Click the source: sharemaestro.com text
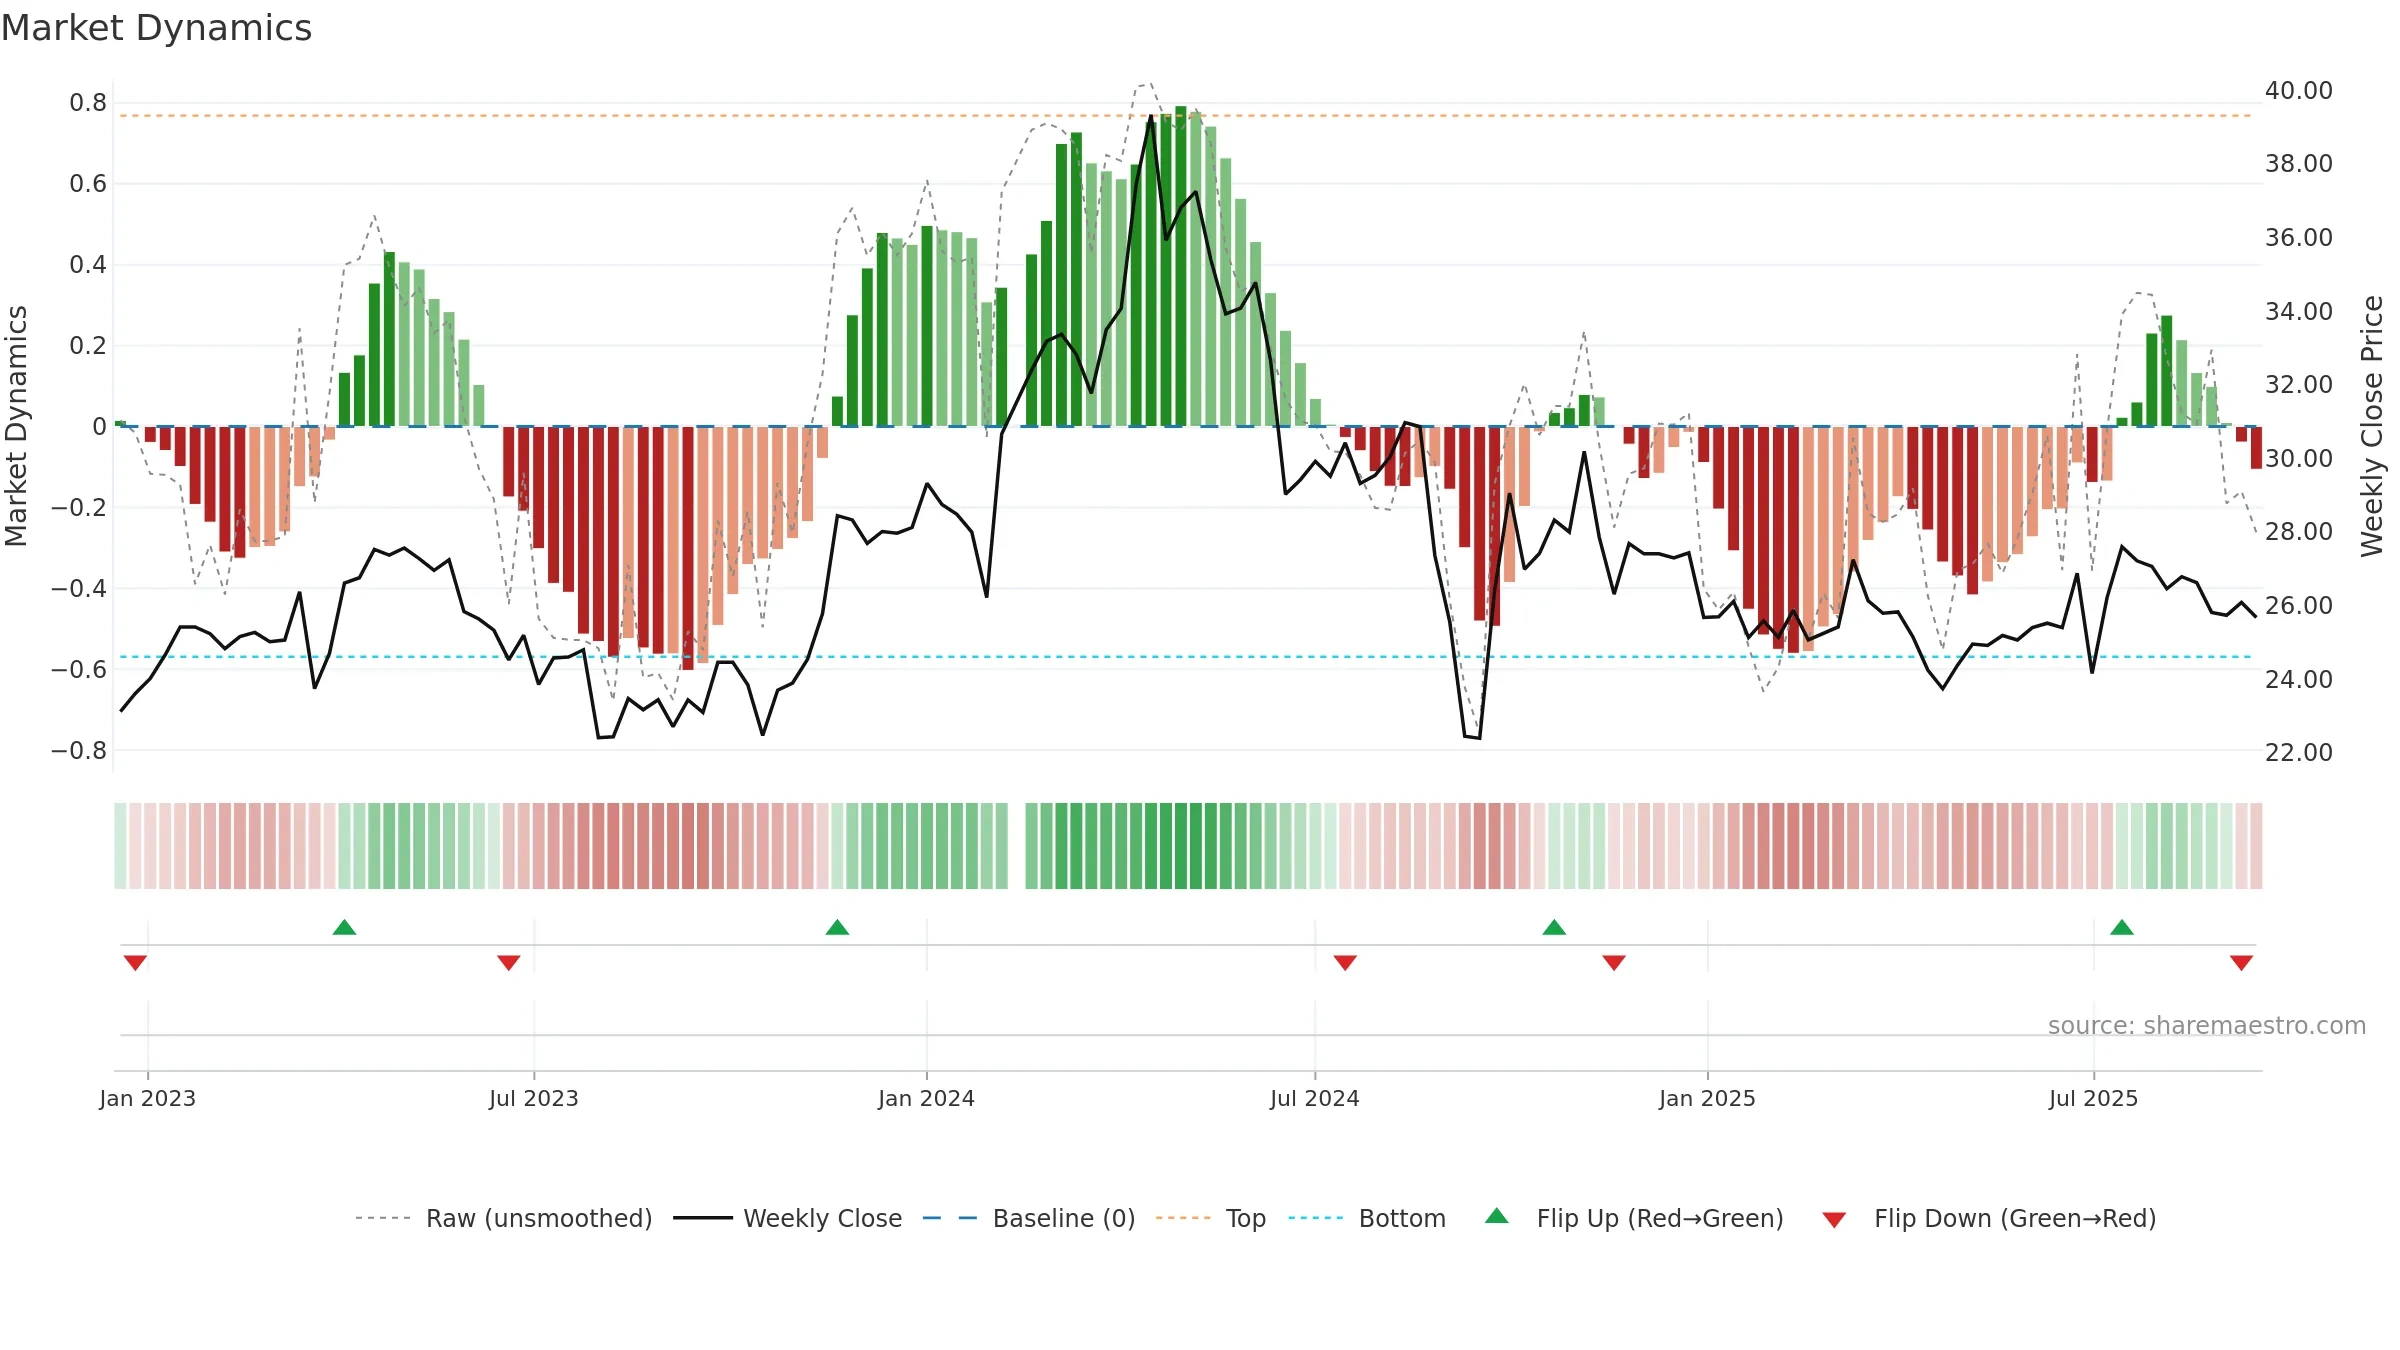Image resolution: width=2400 pixels, height=1350 pixels. 2207,1026
